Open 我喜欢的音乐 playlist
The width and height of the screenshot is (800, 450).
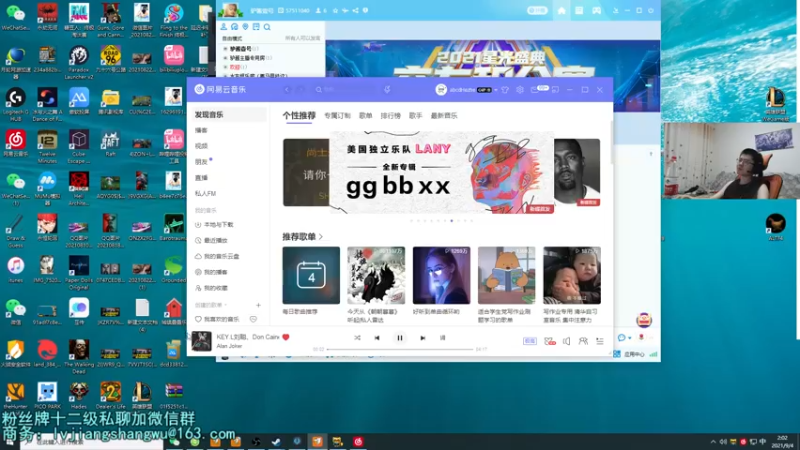click(x=217, y=319)
